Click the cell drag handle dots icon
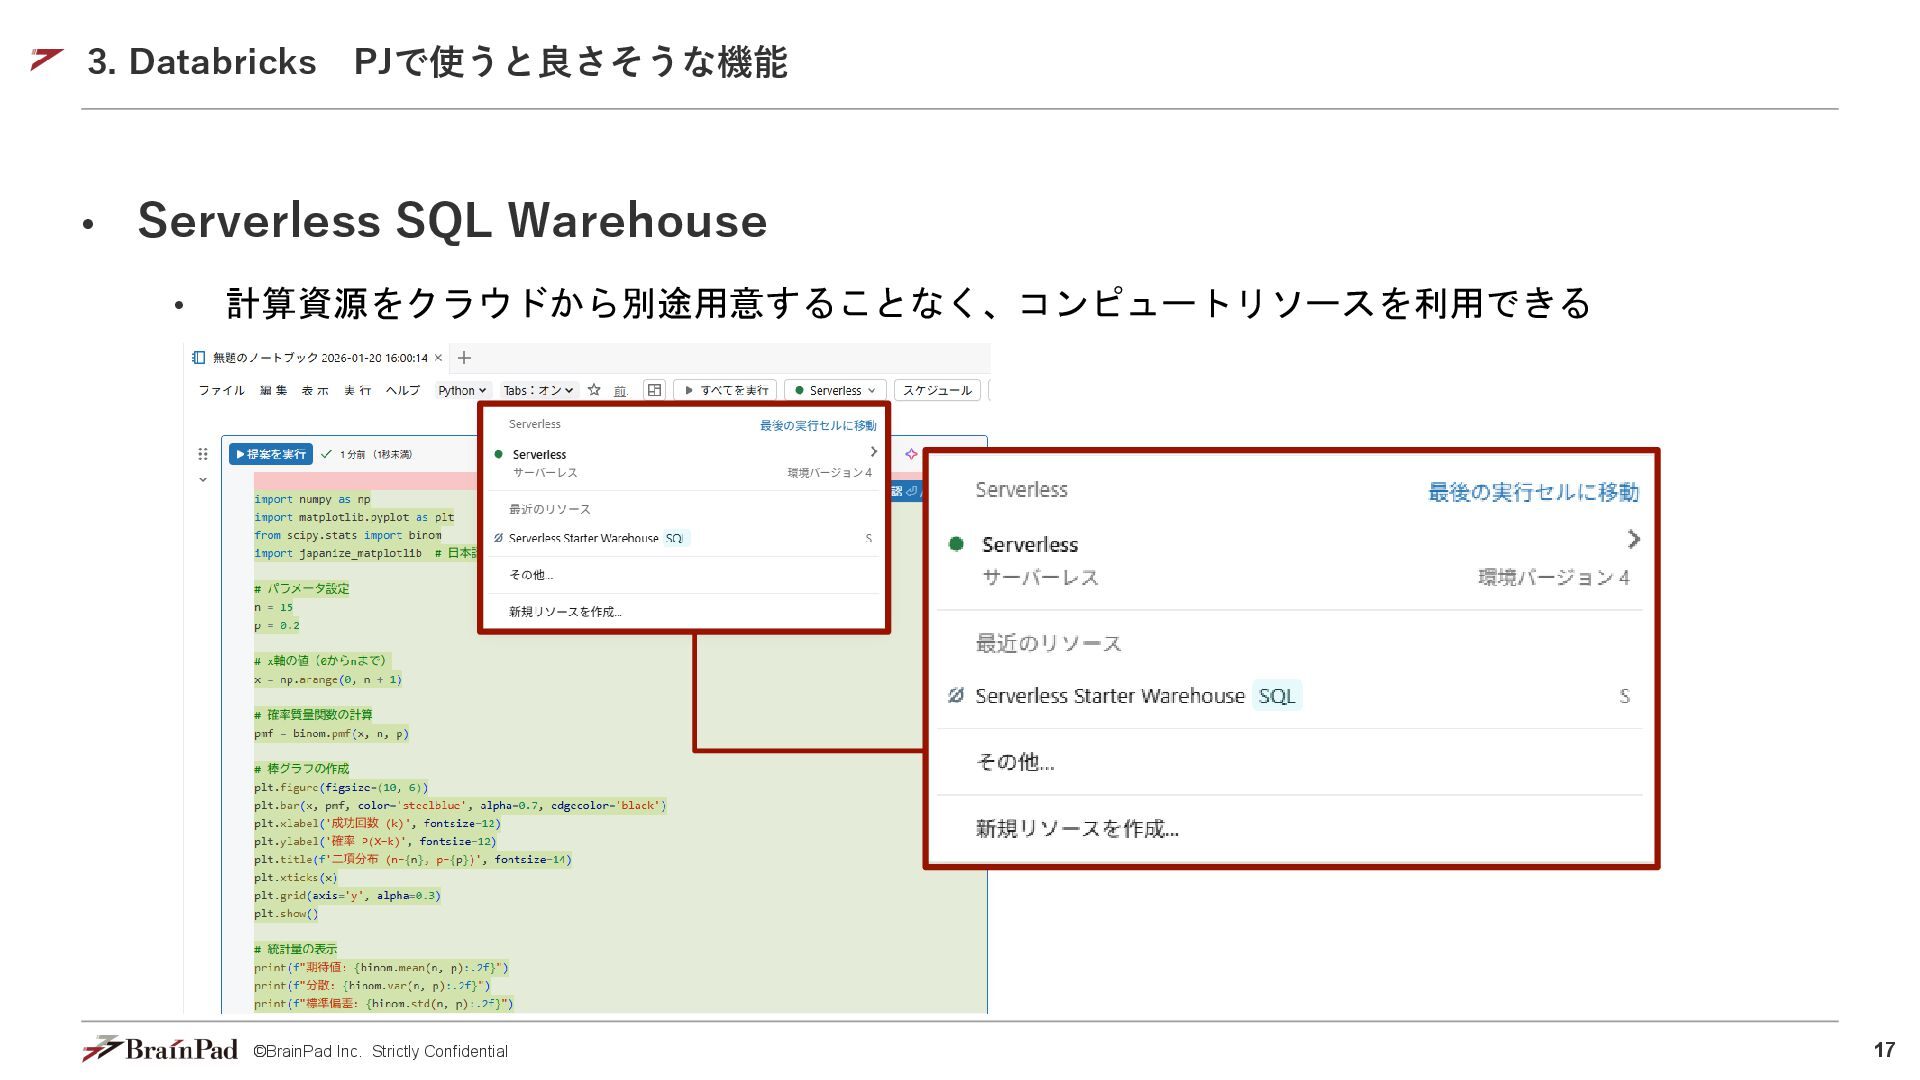This screenshot has height=1080, width=1920. click(x=203, y=454)
